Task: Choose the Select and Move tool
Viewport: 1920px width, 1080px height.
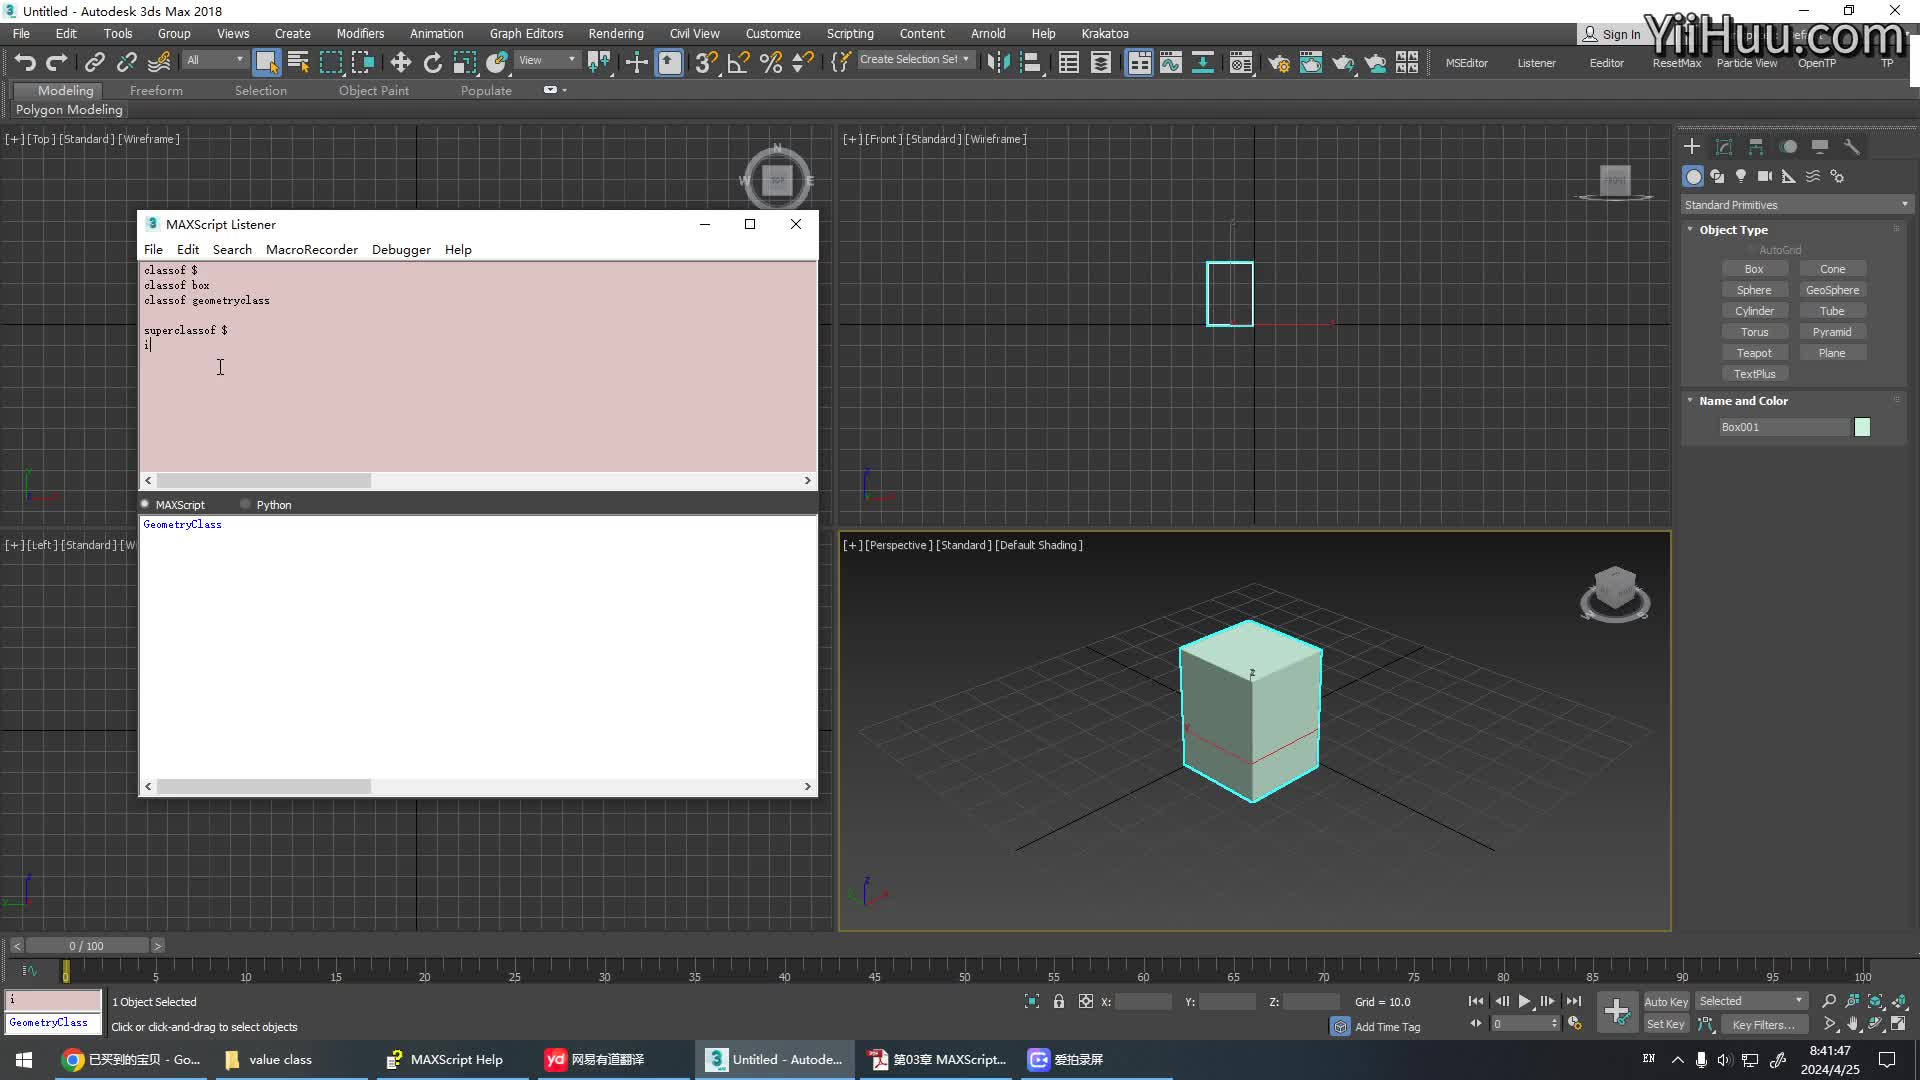Action: click(401, 62)
